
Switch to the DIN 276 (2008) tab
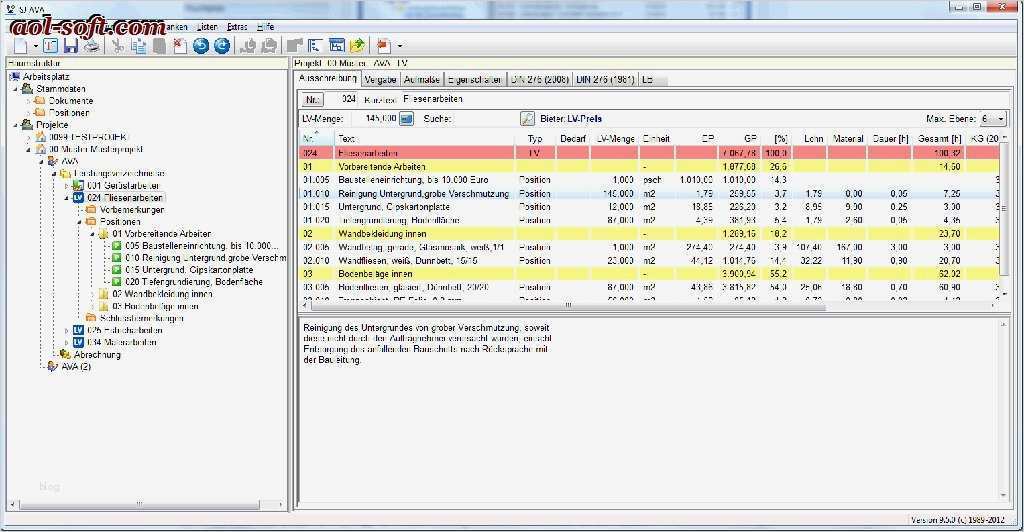[x=539, y=80]
